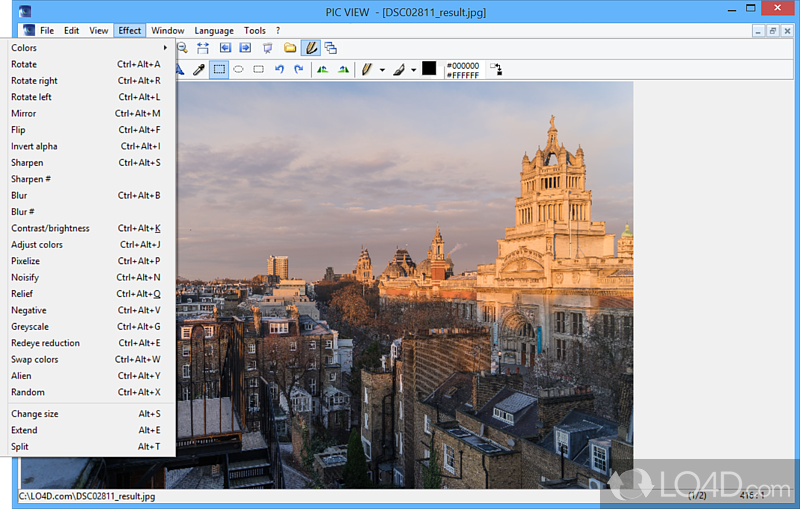Click the black foreground color swatch
This screenshot has height=509, width=800.
click(429, 69)
